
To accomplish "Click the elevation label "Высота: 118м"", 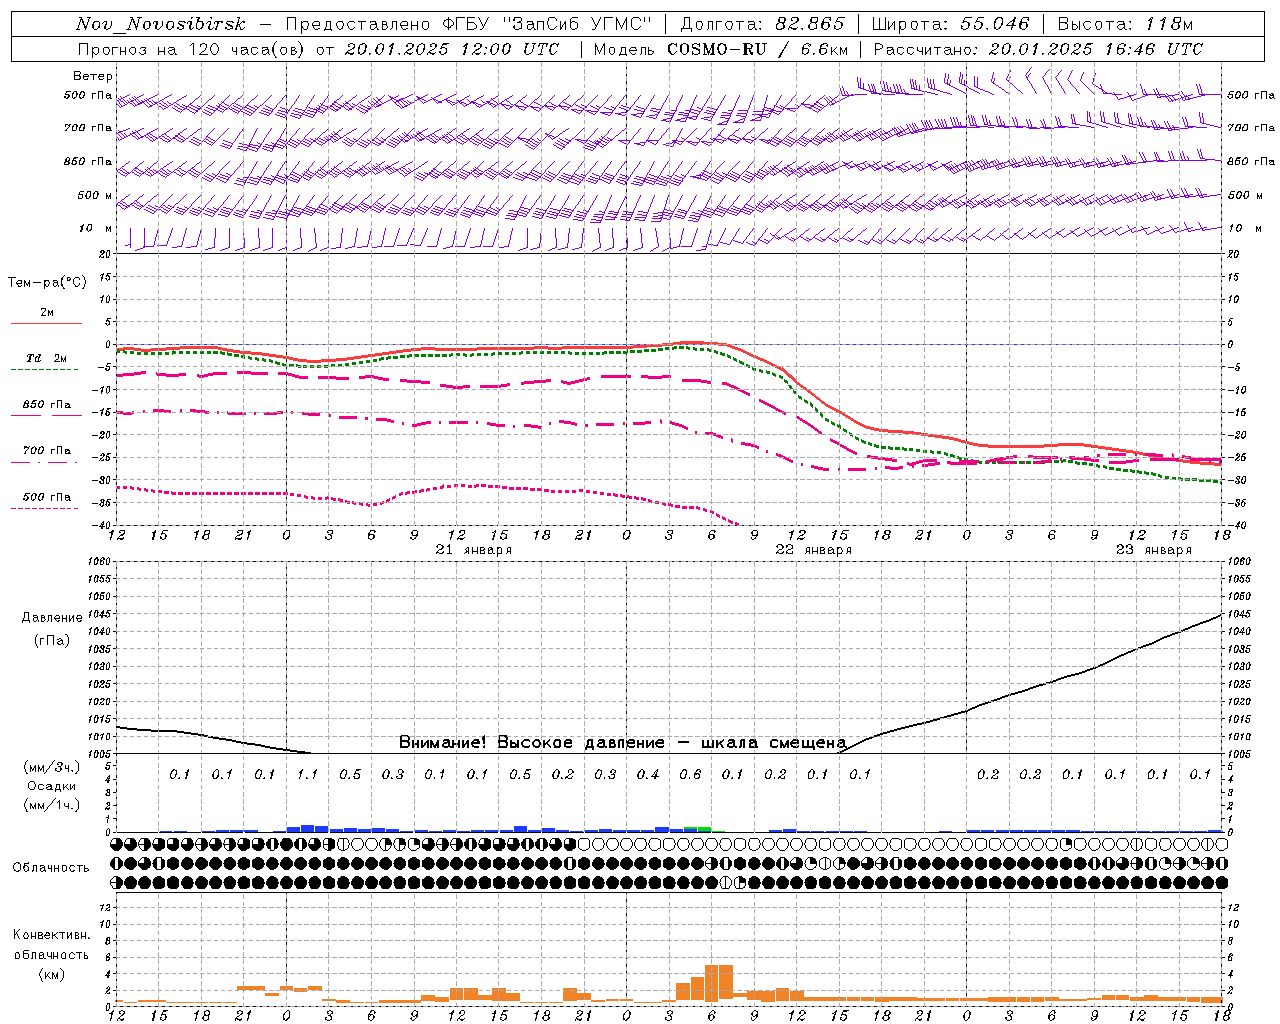I will (x=1125, y=24).
